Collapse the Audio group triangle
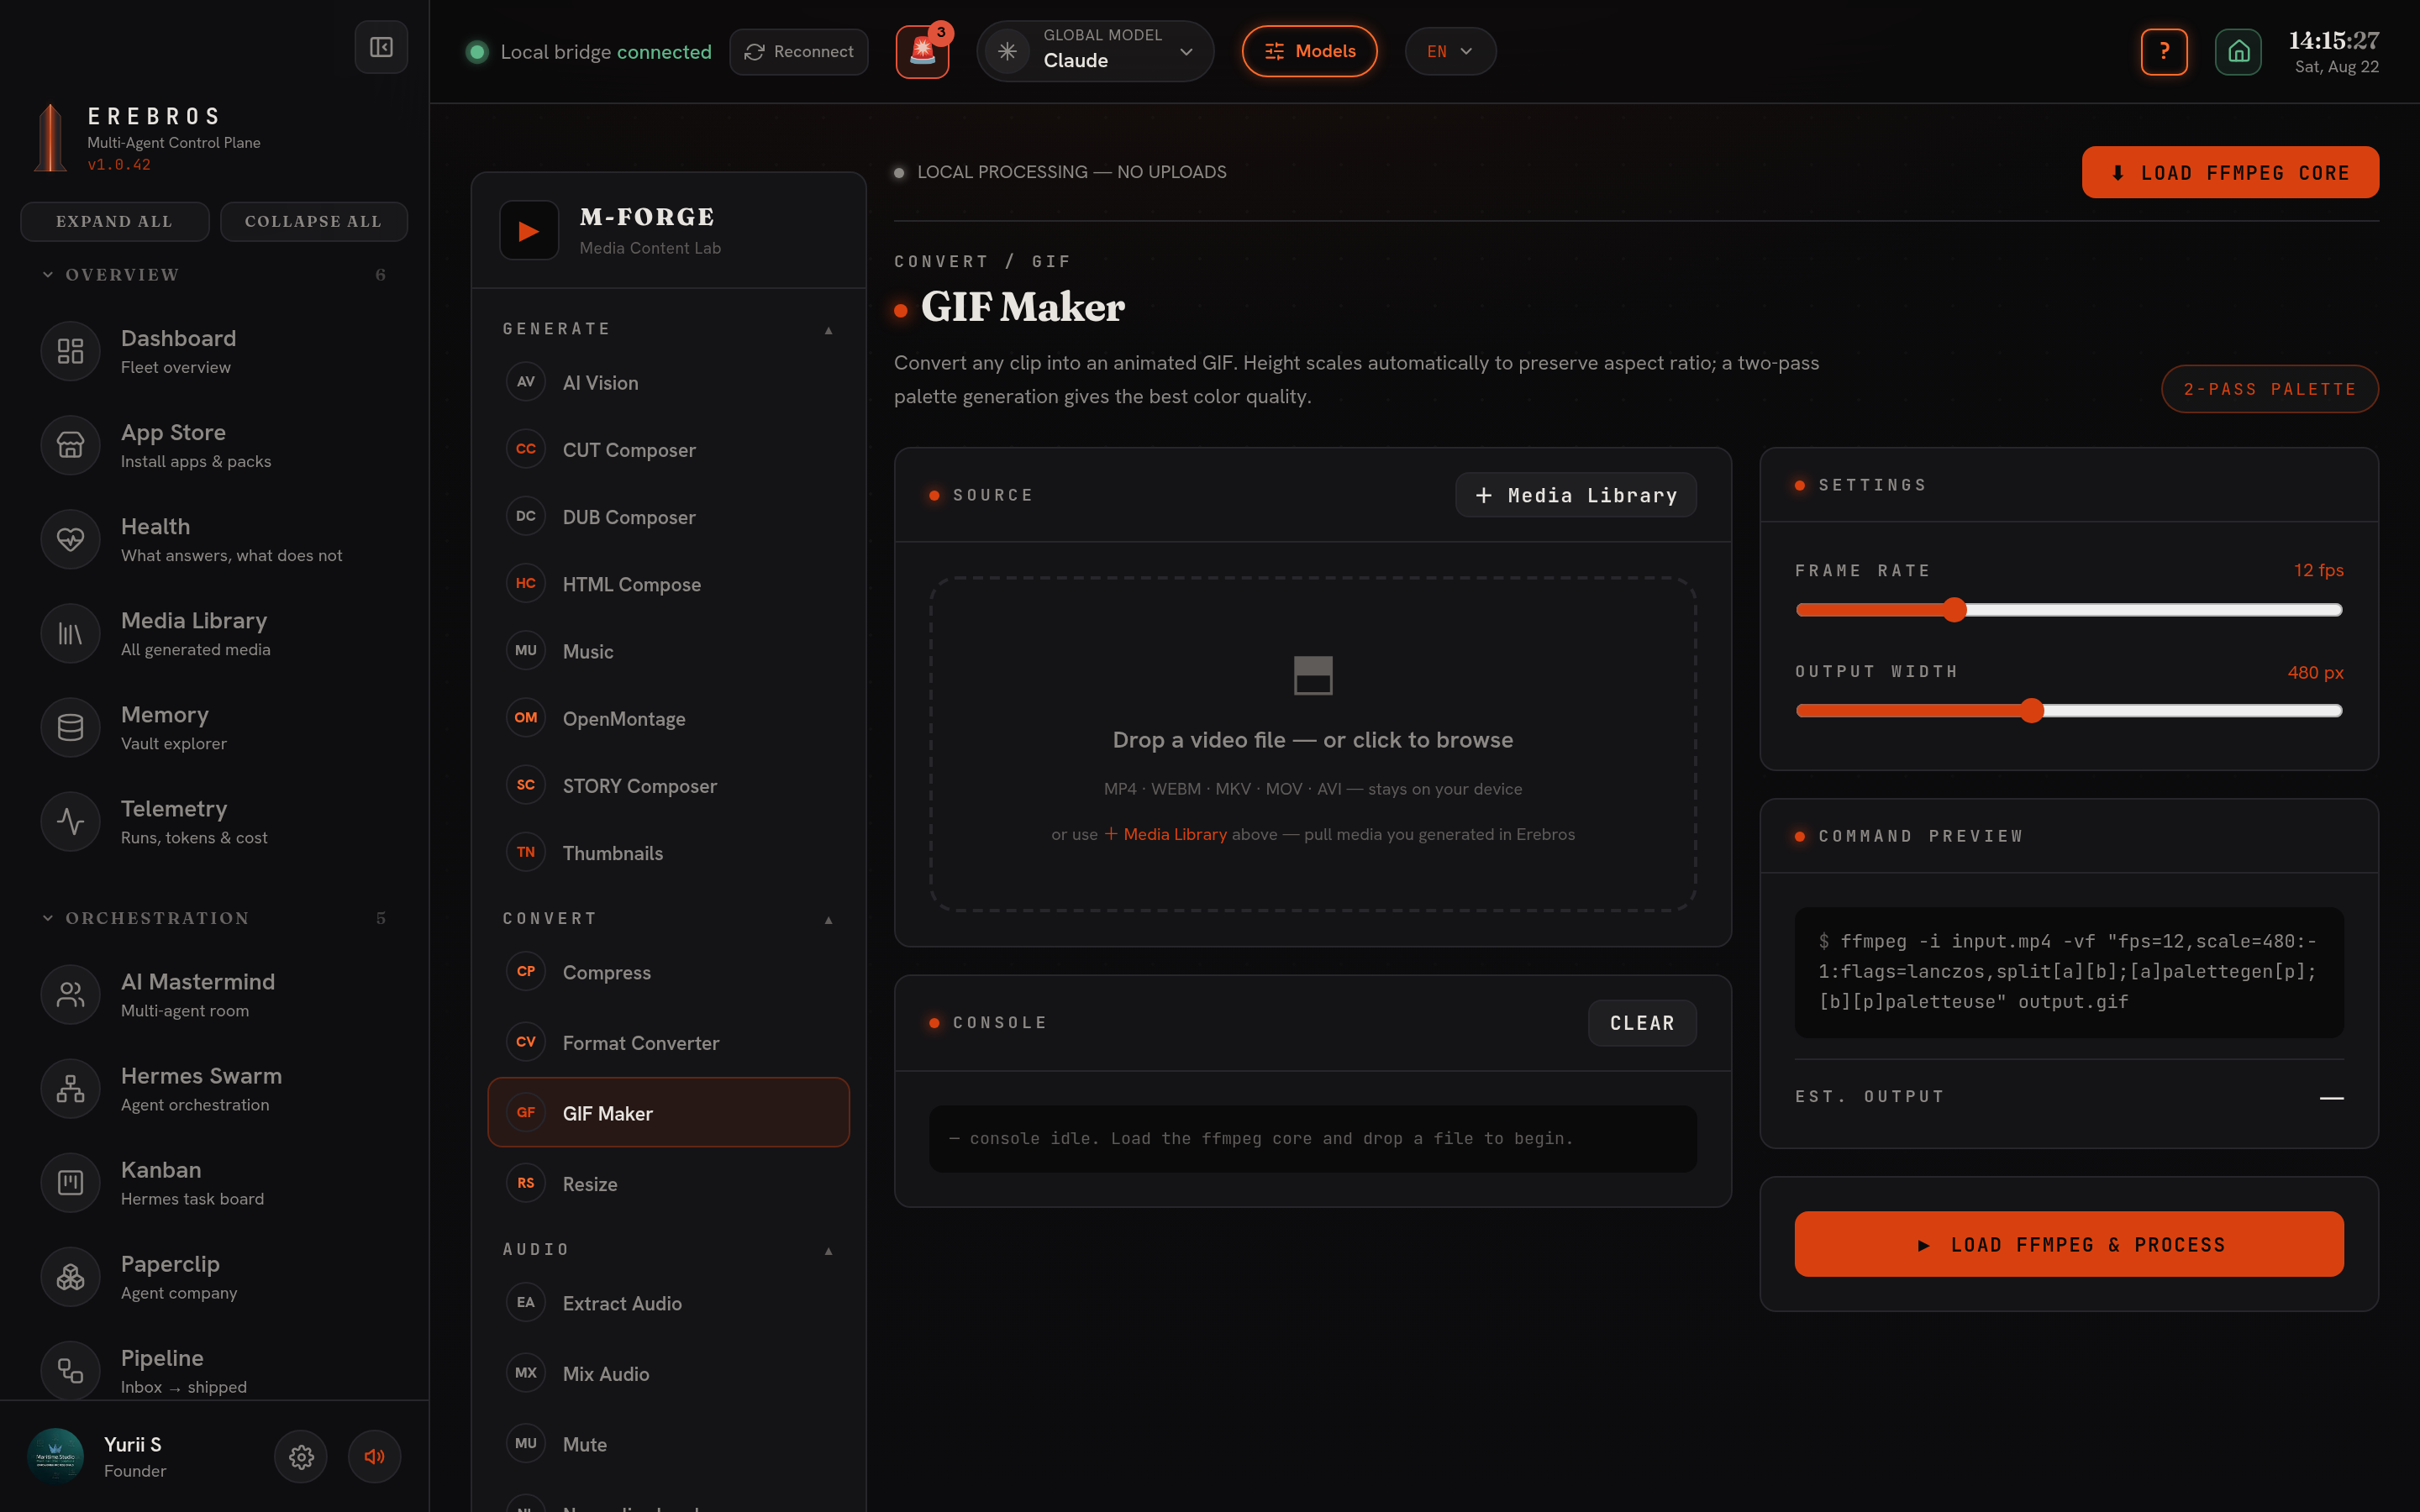This screenshot has width=2420, height=1512. (x=828, y=1251)
